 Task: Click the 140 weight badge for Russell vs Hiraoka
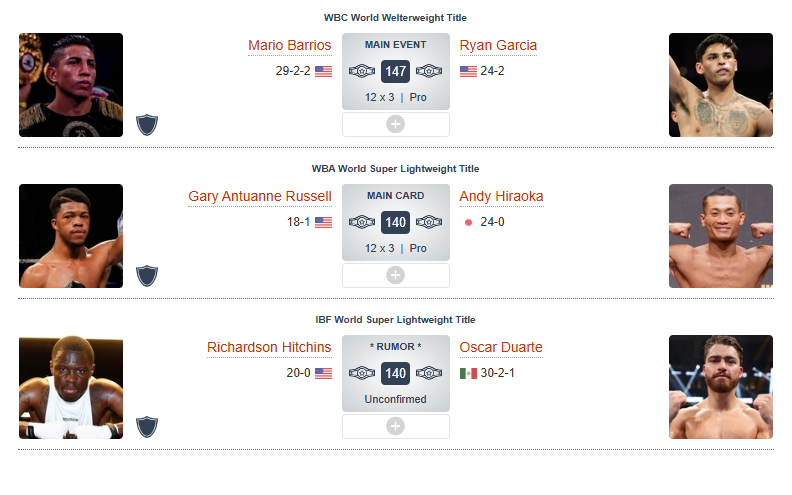pyautogui.click(x=395, y=222)
